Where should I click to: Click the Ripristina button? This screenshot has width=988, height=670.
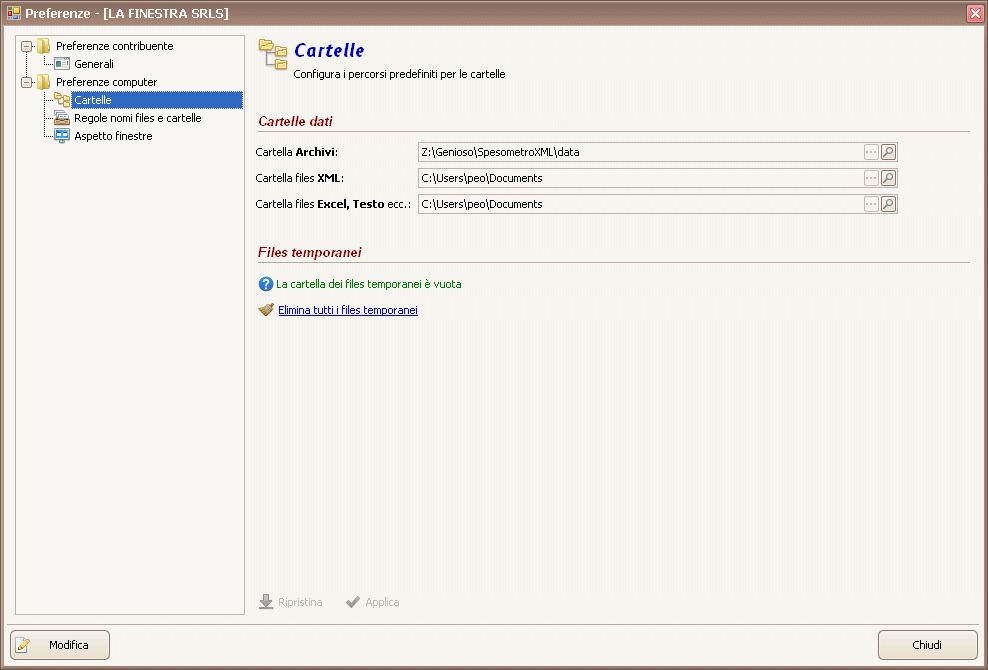[291, 602]
